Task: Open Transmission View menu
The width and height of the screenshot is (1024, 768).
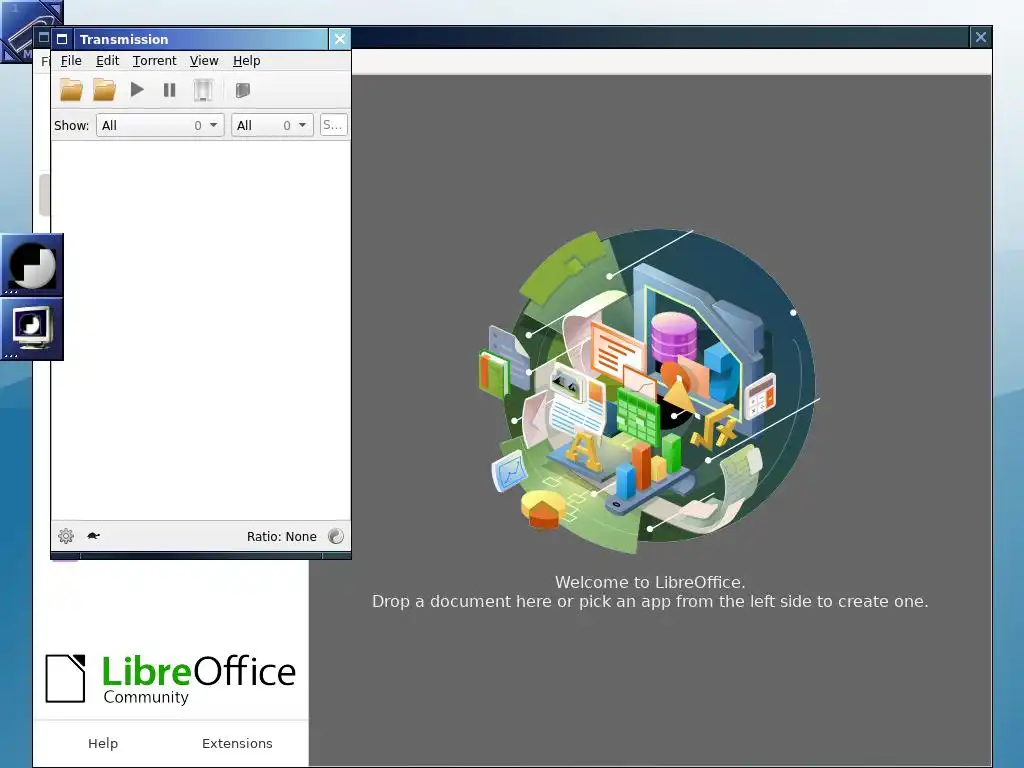Action: pos(204,61)
